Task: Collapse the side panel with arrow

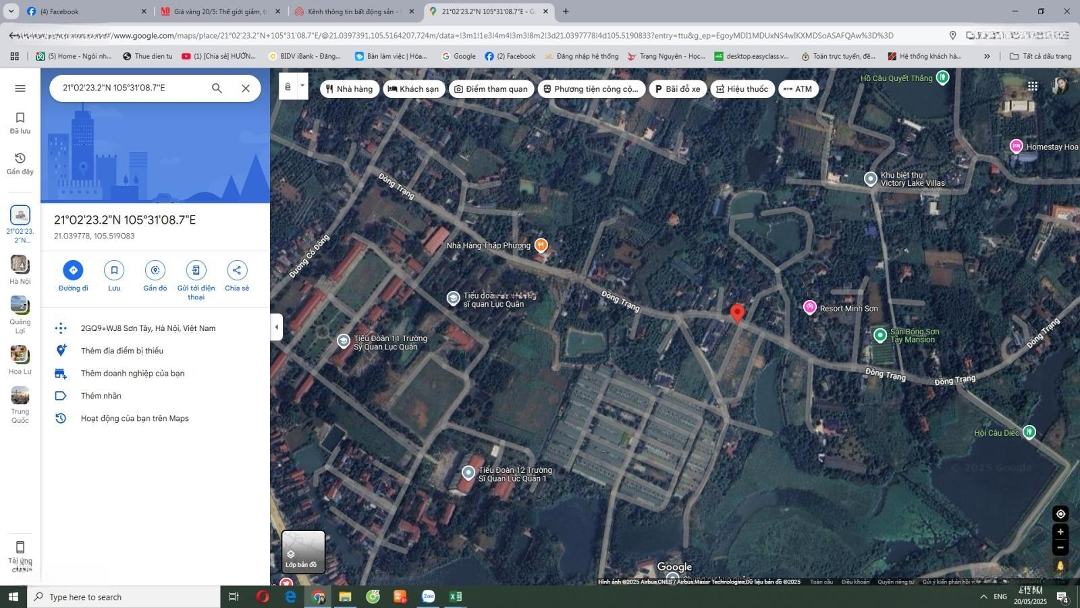Action: (276, 326)
